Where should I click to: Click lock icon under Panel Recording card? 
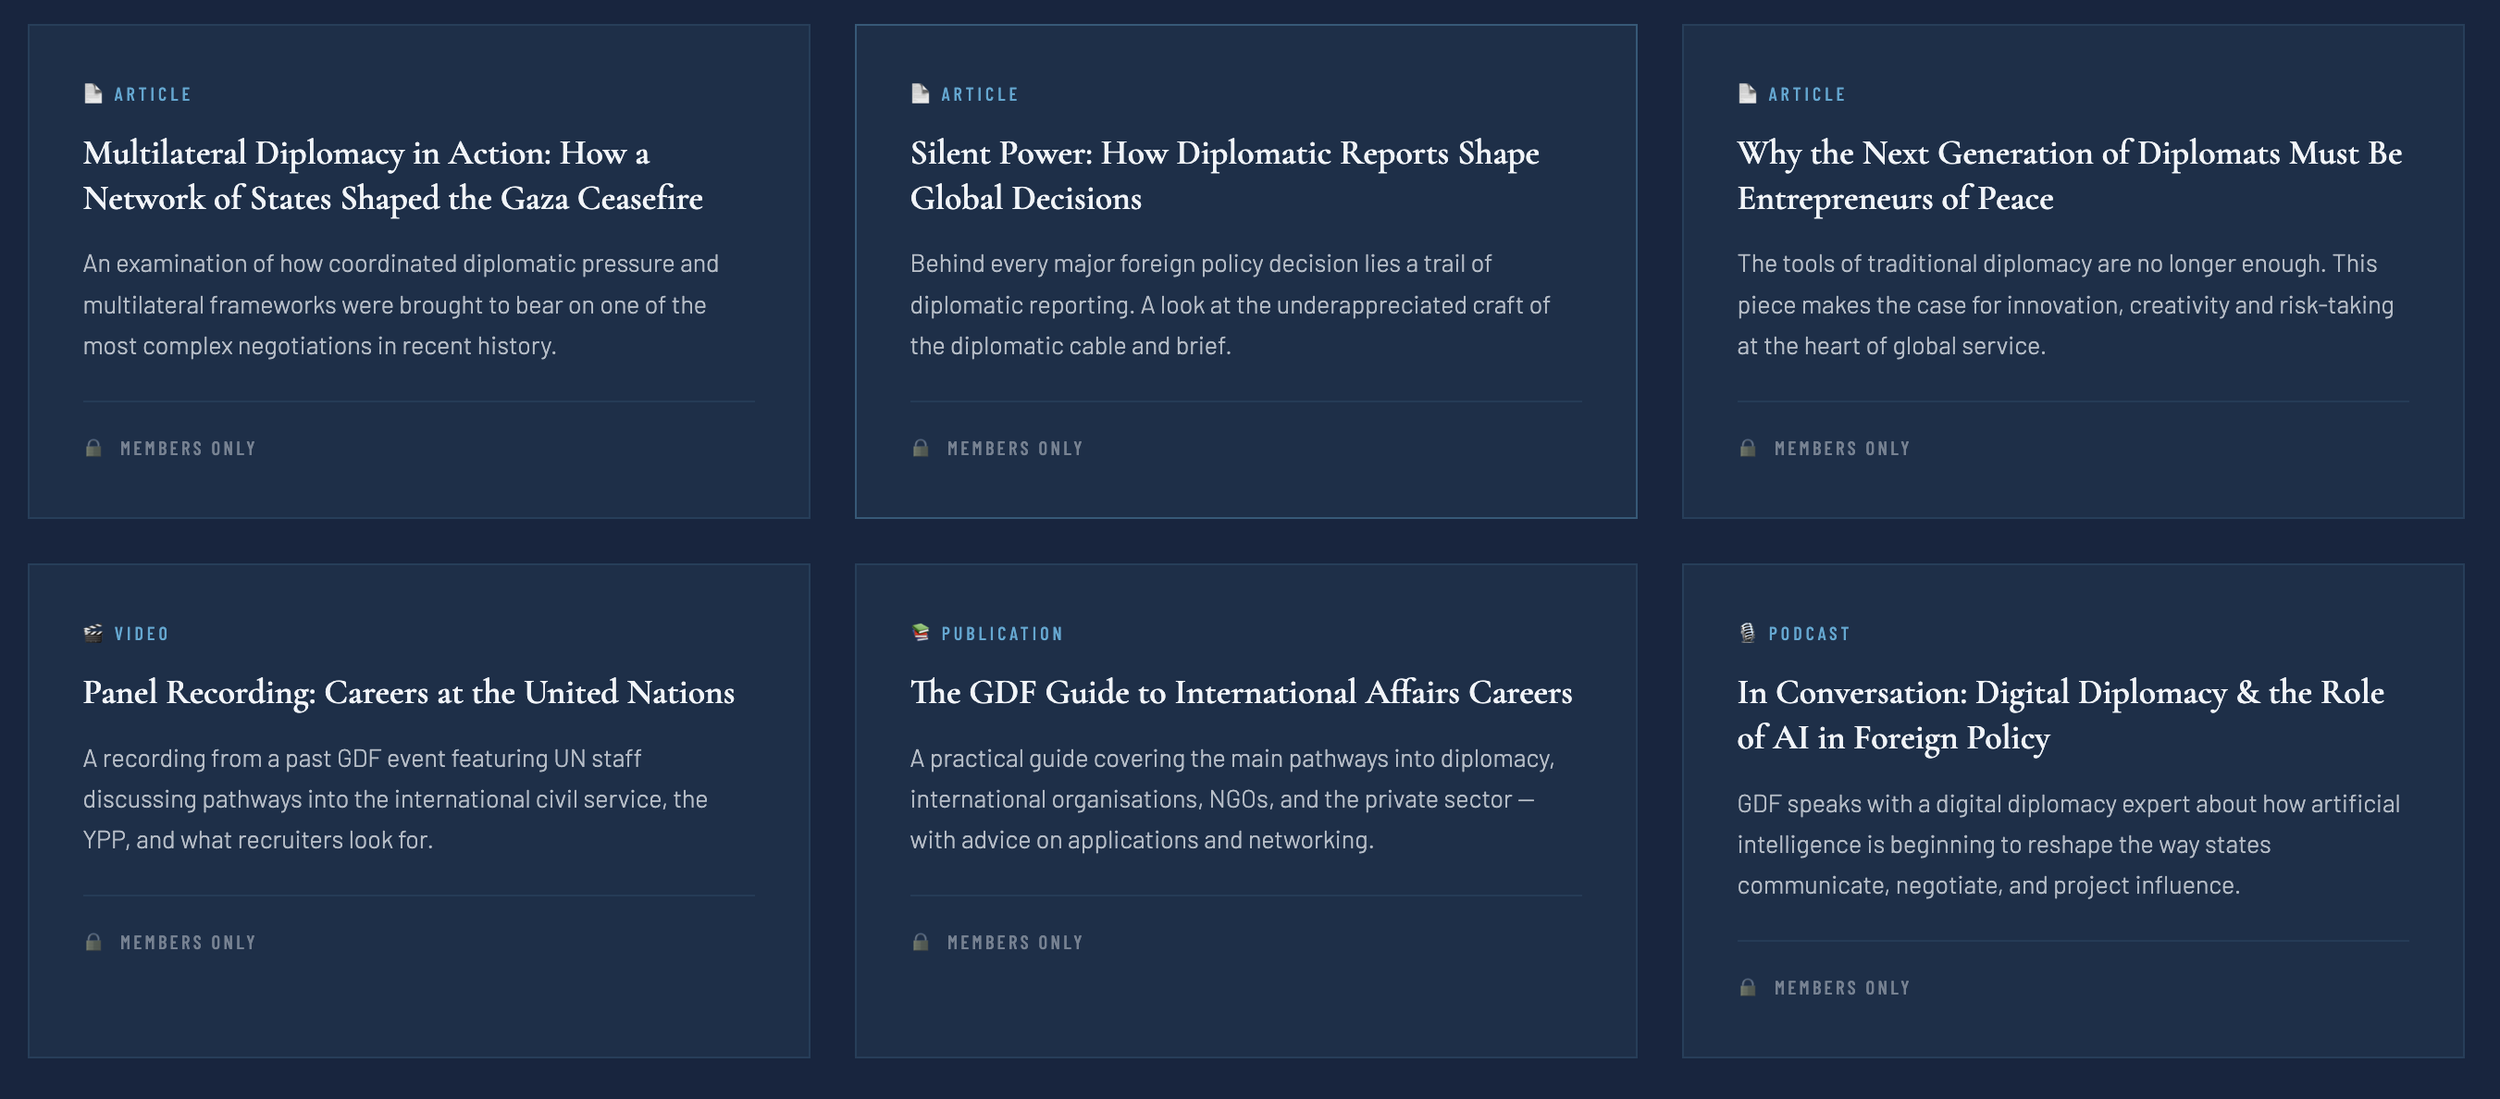coord(93,942)
